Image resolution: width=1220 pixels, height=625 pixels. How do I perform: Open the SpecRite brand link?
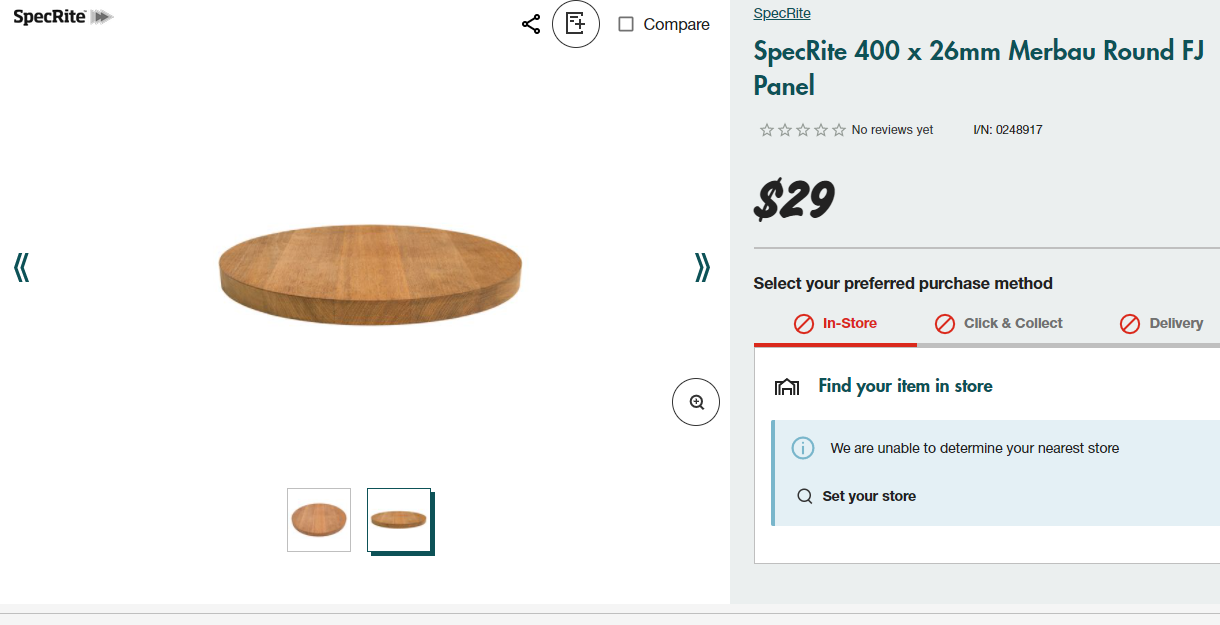tap(781, 13)
